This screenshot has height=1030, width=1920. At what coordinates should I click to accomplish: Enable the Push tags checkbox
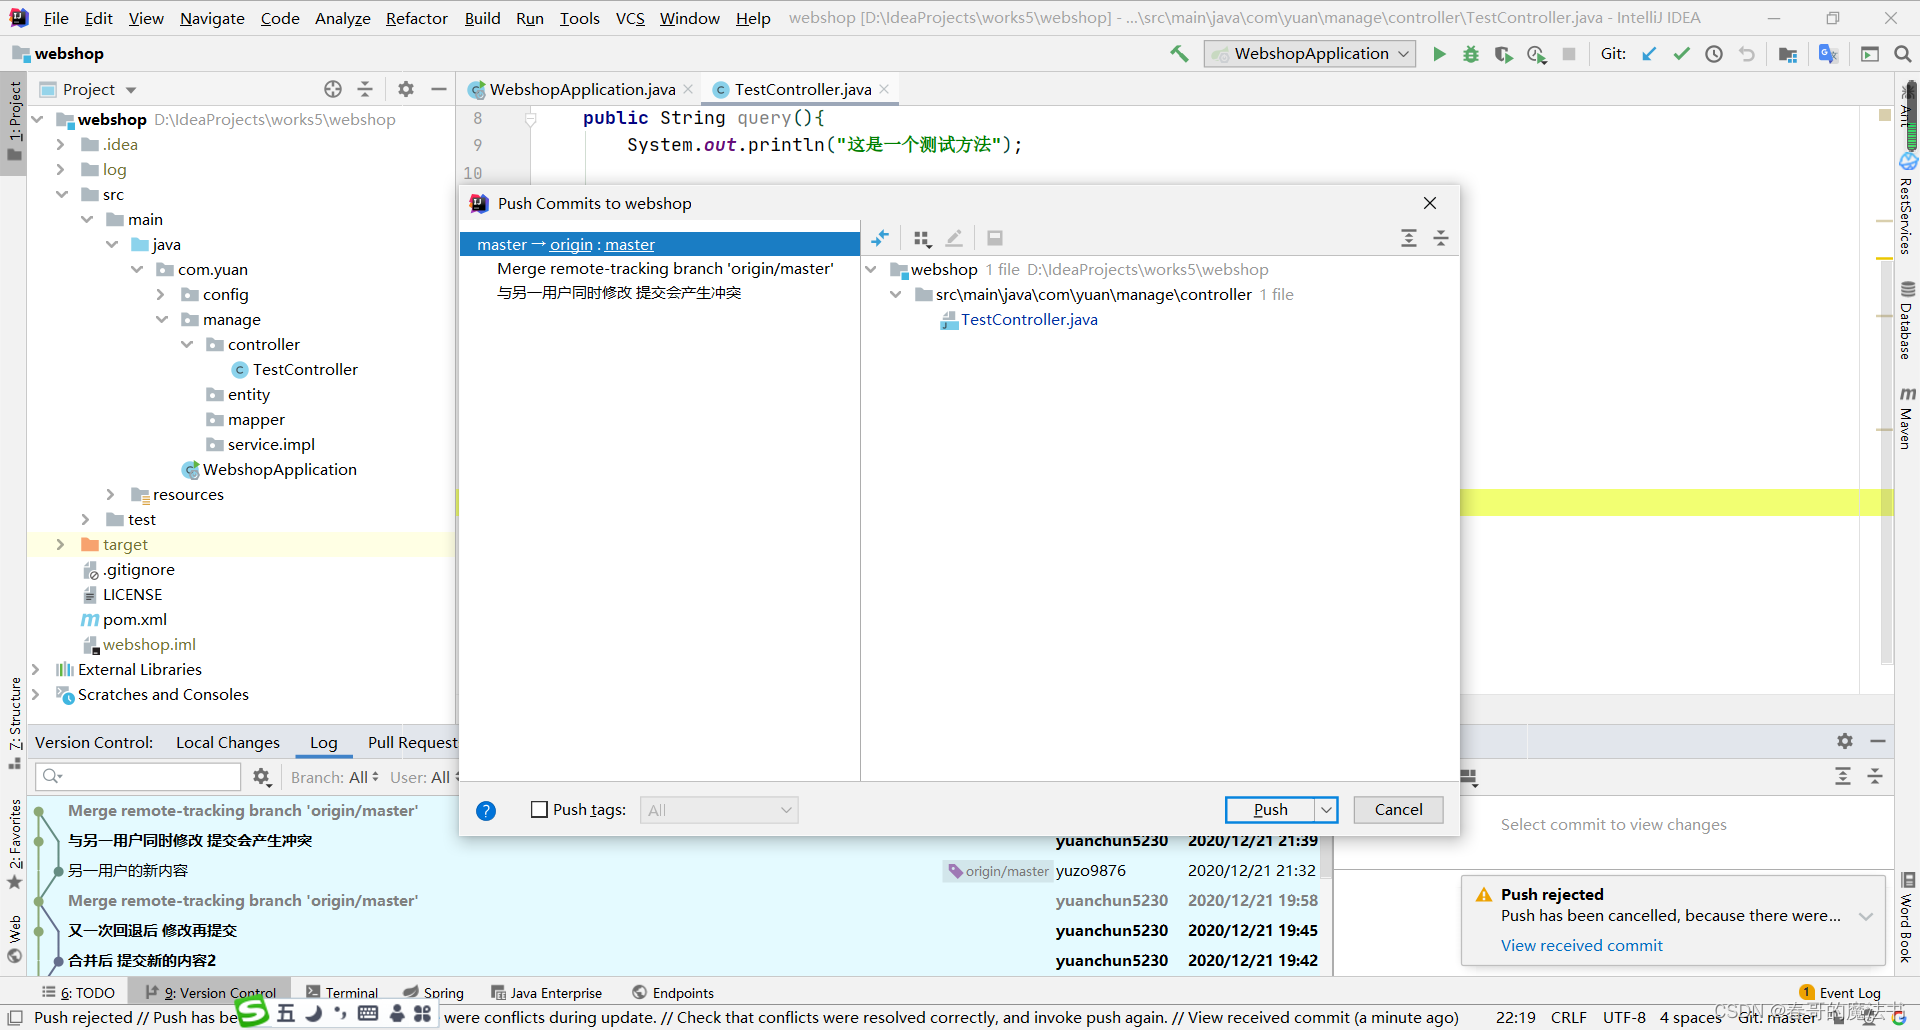(x=539, y=810)
